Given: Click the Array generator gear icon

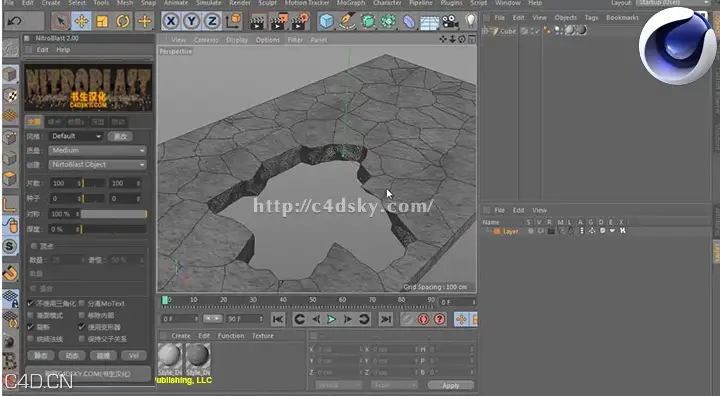Looking at the screenshot, I should [x=388, y=21].
